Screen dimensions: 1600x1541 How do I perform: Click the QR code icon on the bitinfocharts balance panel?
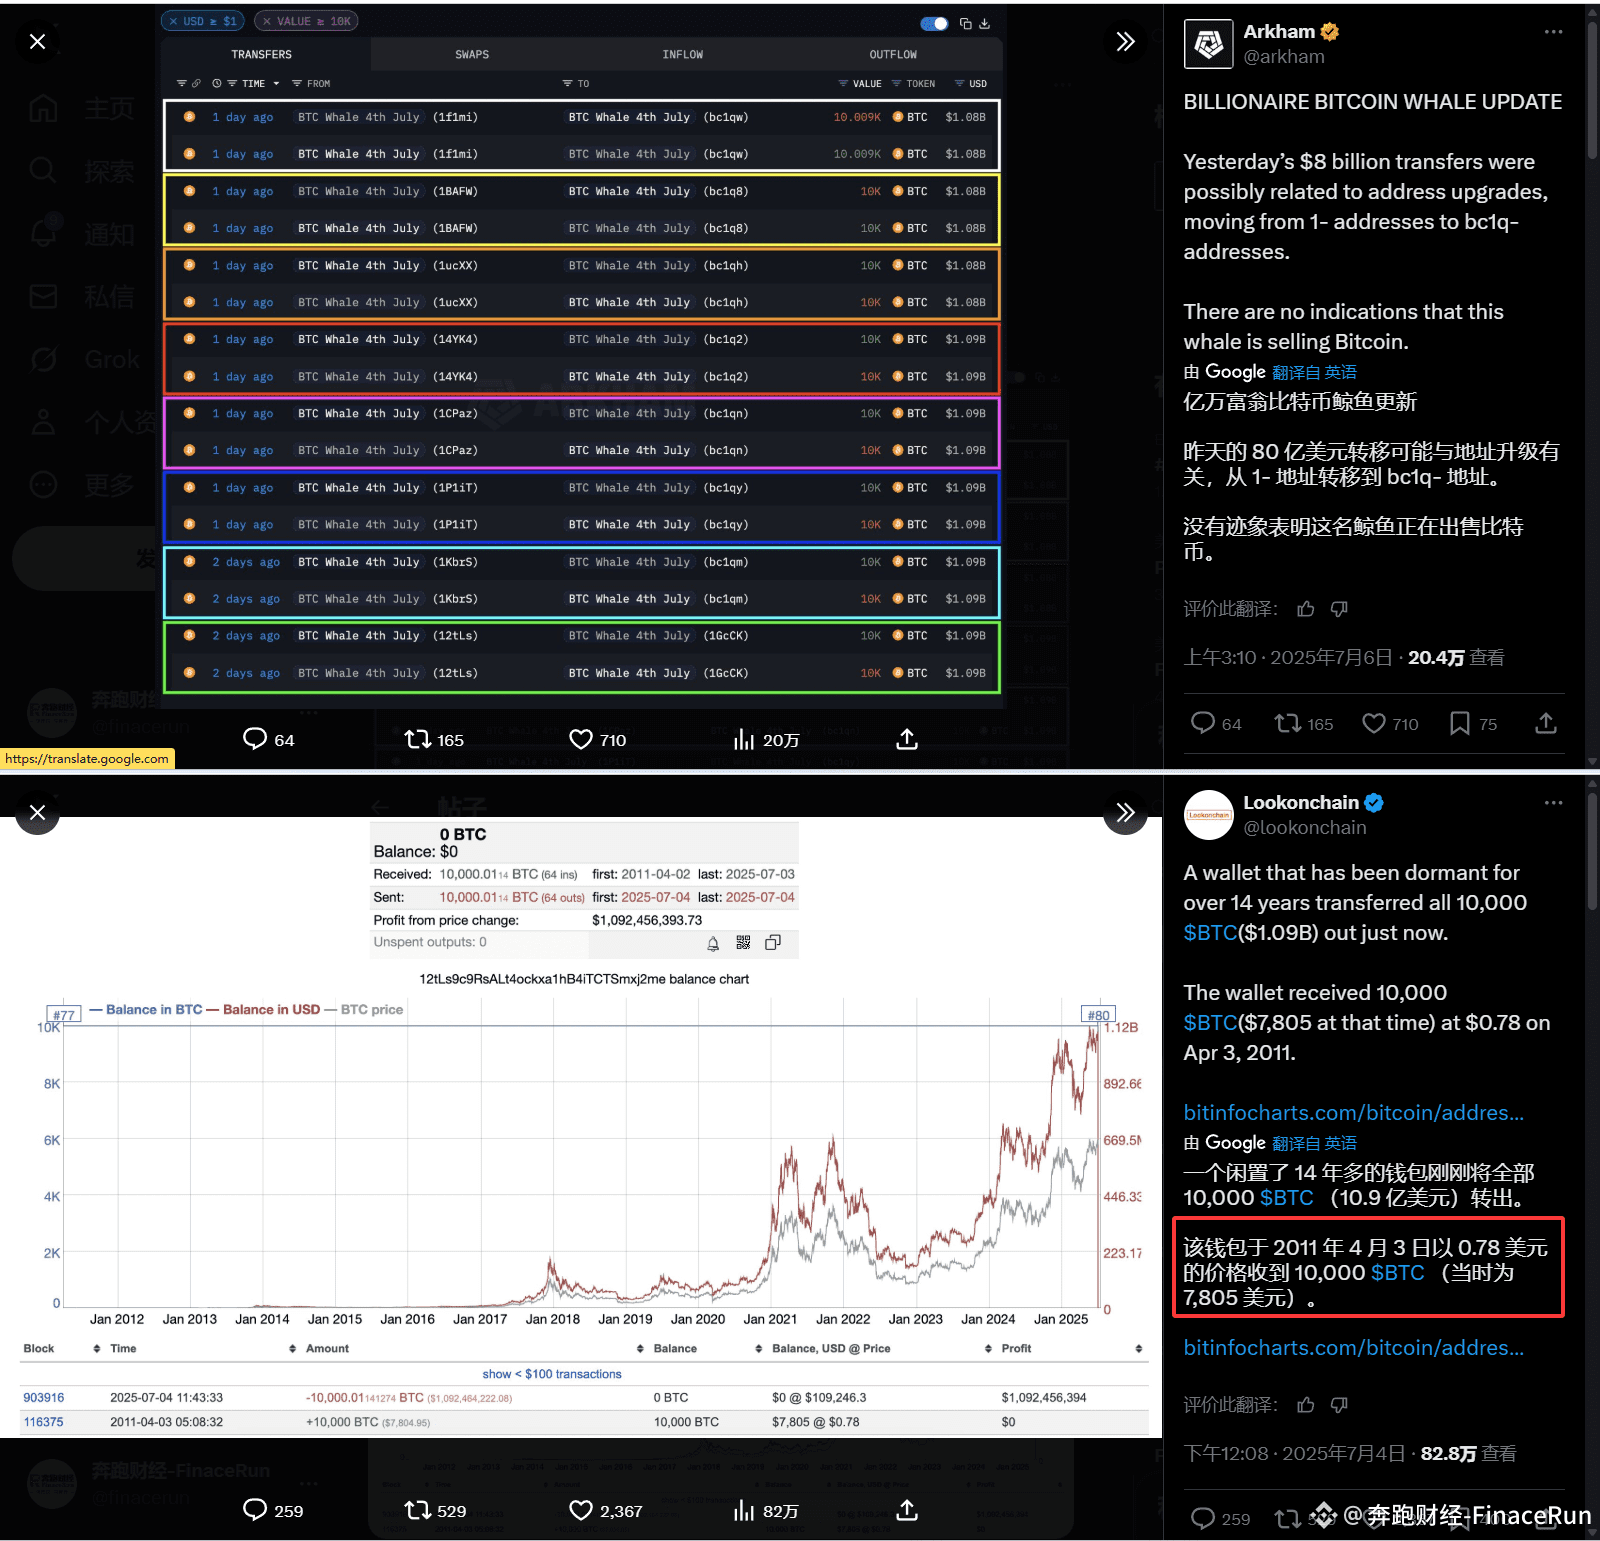pos(743,943)
